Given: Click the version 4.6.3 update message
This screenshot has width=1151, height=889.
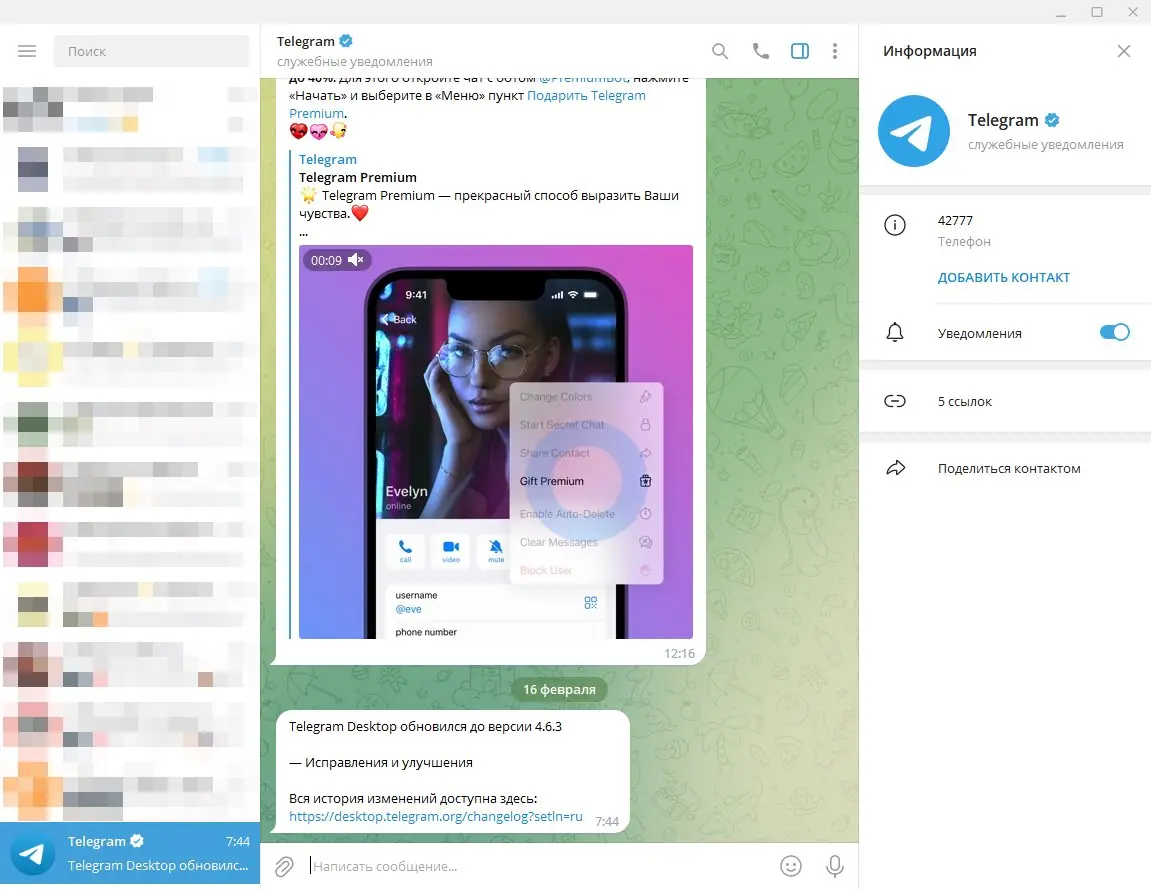Looking at the screenshot, I should point(452,771).
